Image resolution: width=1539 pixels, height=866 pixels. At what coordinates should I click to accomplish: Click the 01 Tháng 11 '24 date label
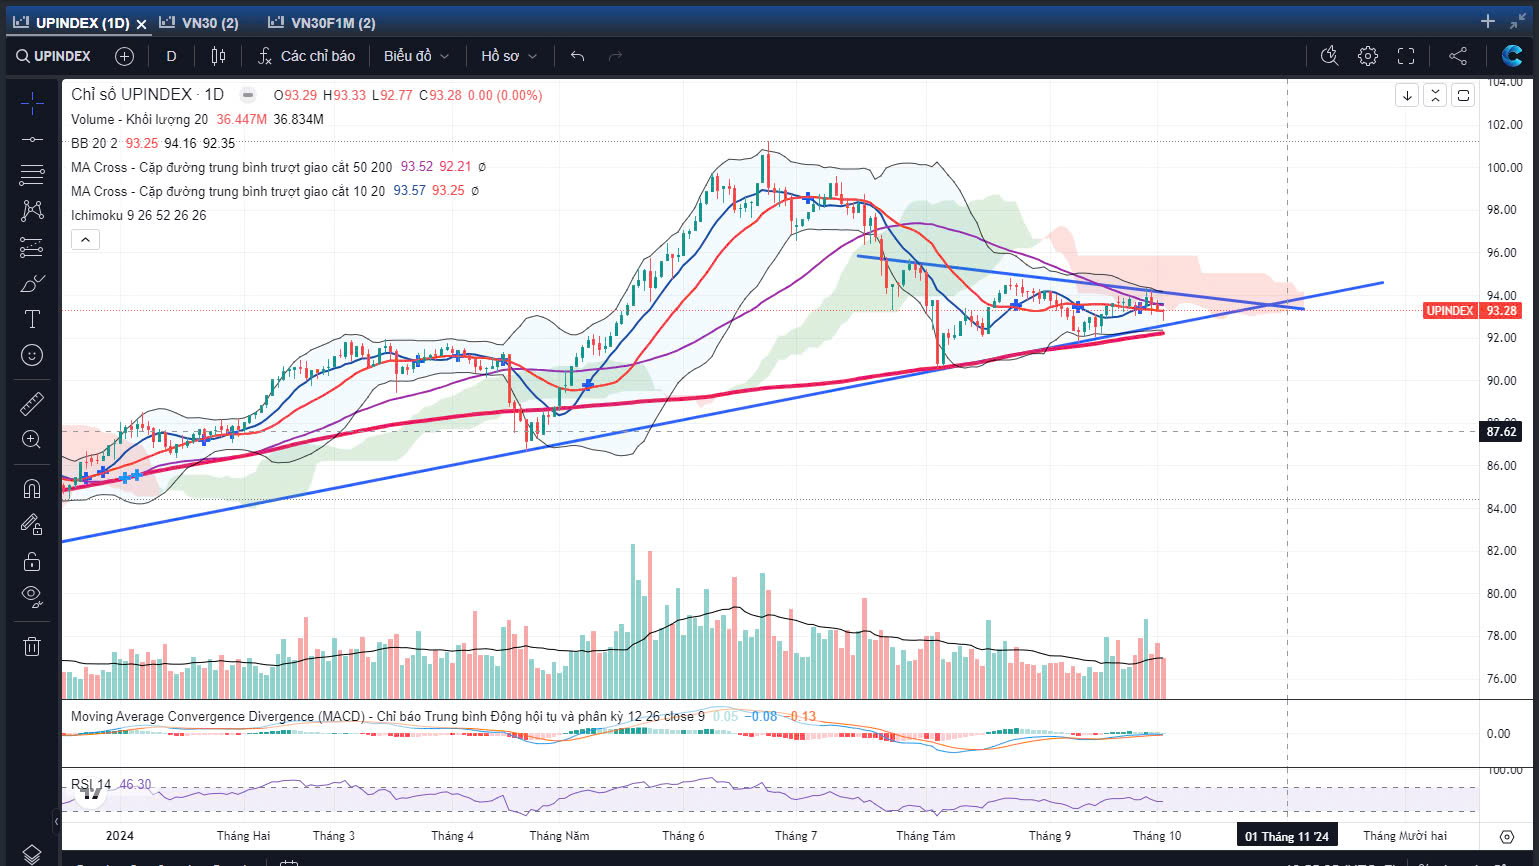[x=1287, y=836]
